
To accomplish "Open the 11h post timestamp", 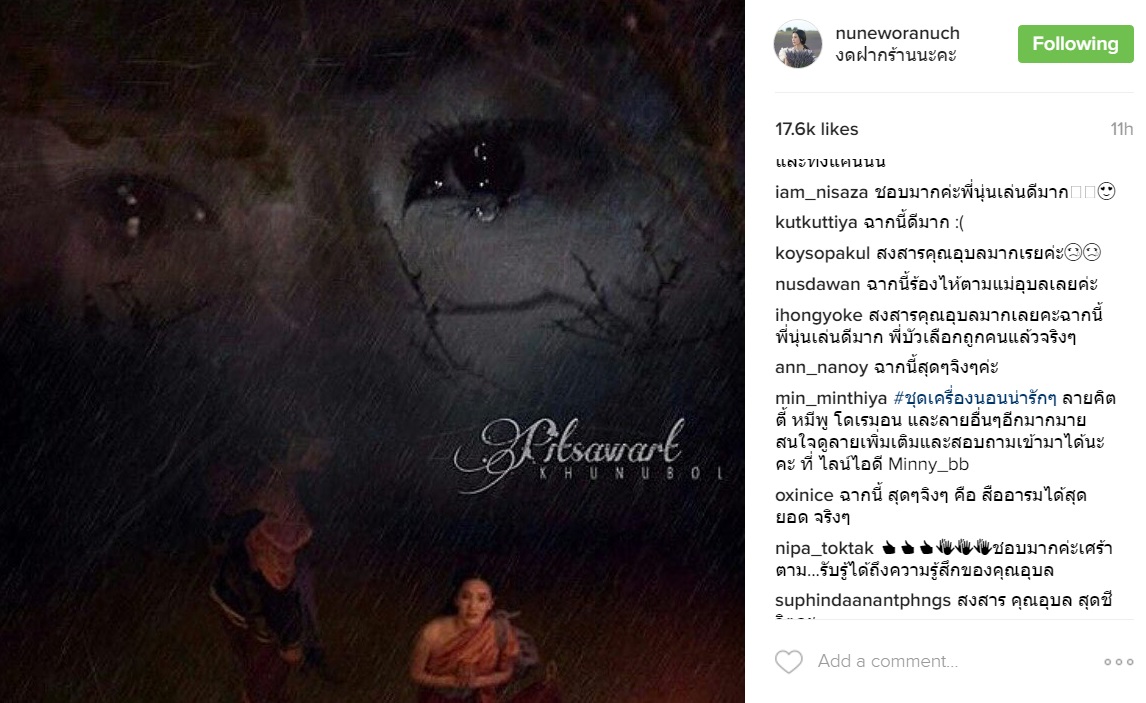I will click(1121, 129).
